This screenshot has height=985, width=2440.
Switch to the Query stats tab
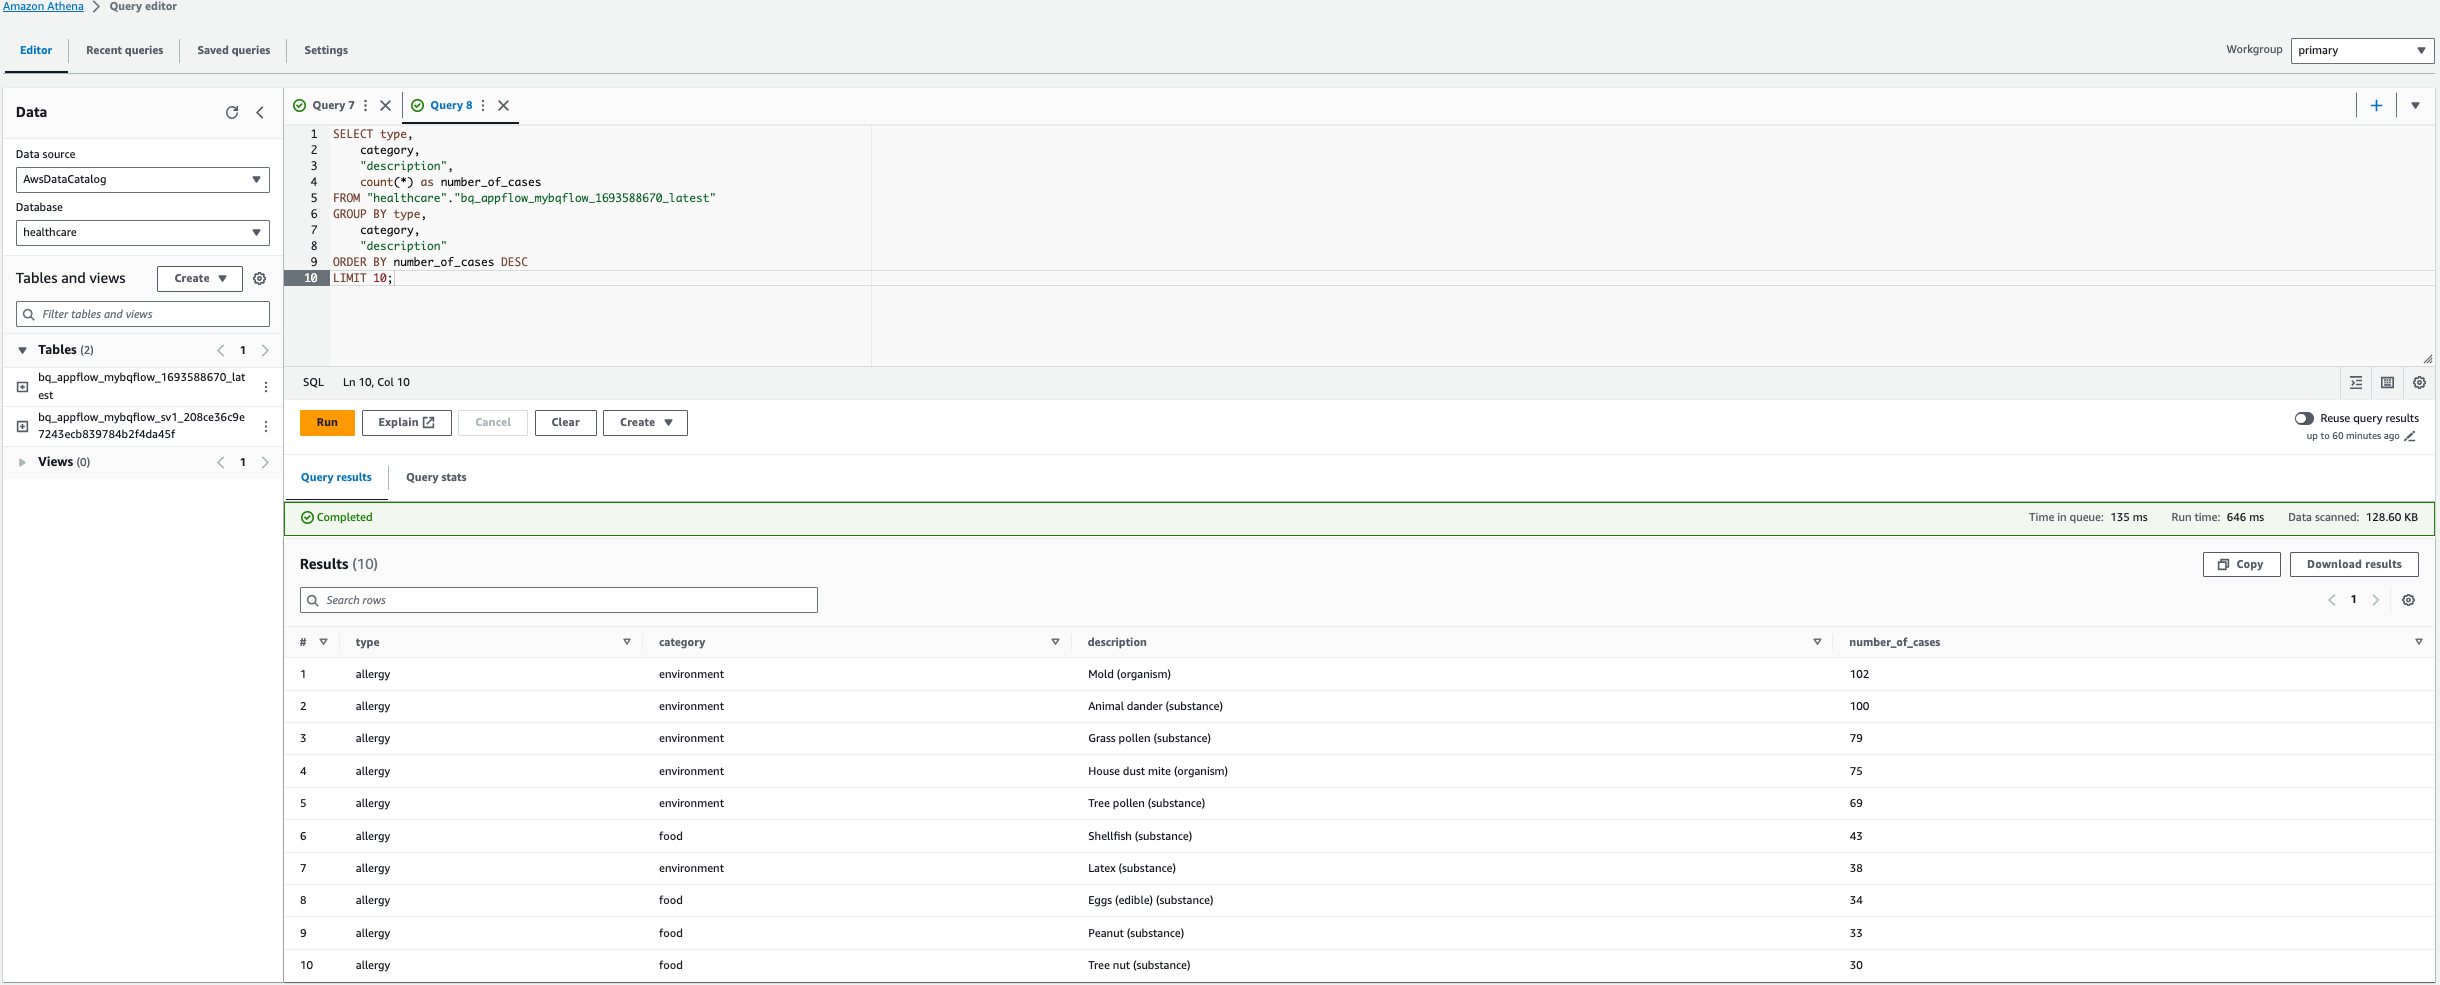tap(435, 477)
